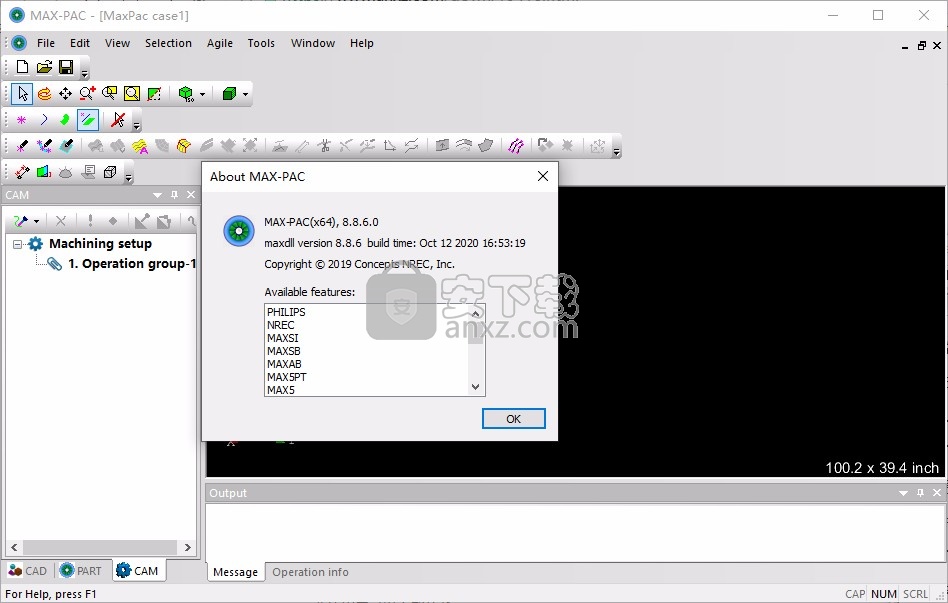
Task: Choose the orange Rotate view tool
Action: (44, 94)
